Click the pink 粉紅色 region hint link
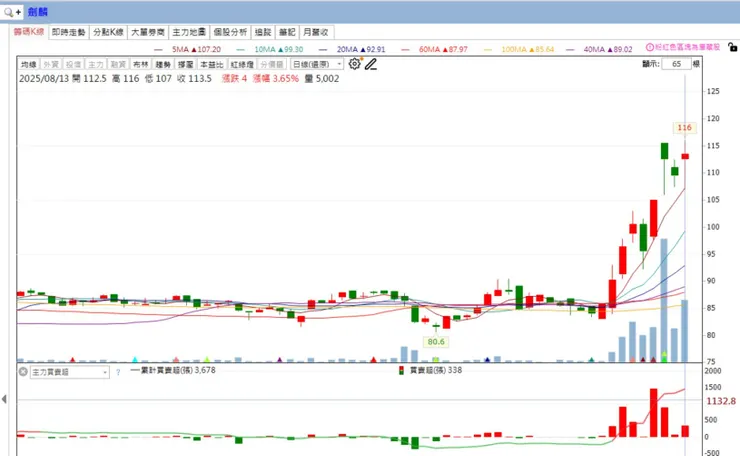This screenshot has height=456, width=740. coord(688,47)
